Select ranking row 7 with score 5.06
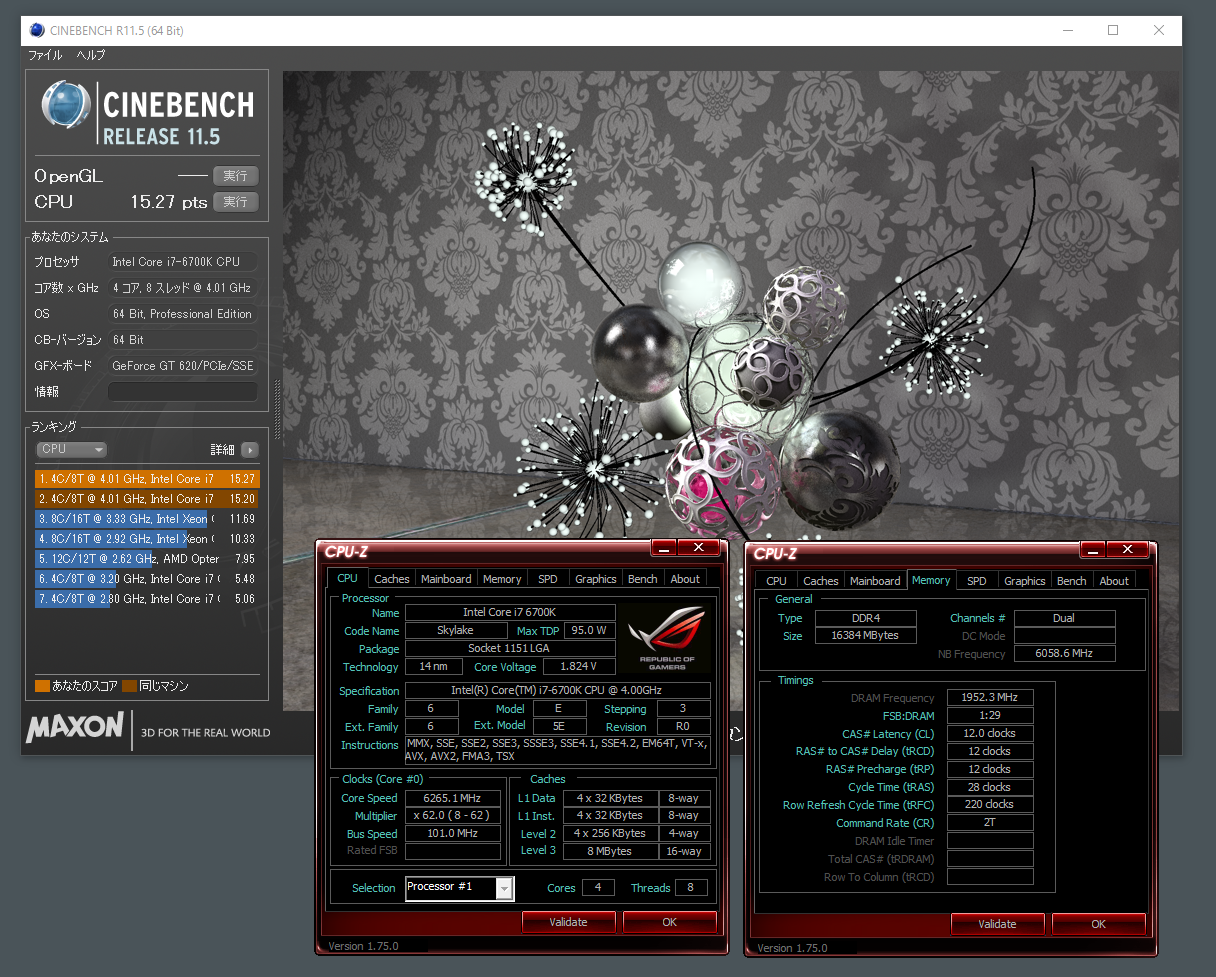 tap(147, 599)
